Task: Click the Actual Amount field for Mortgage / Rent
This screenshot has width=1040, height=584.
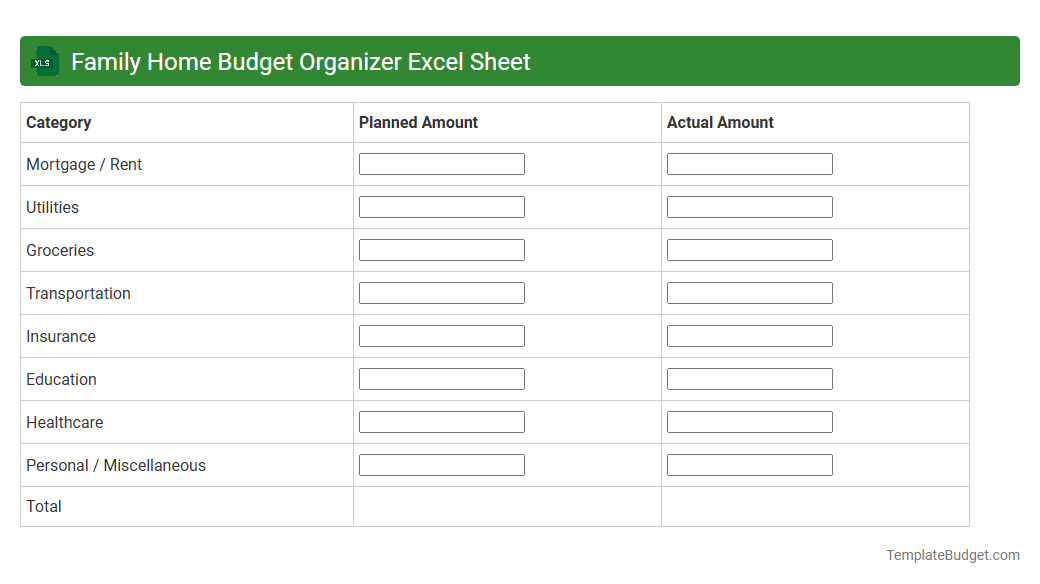Action: (749, 163)
